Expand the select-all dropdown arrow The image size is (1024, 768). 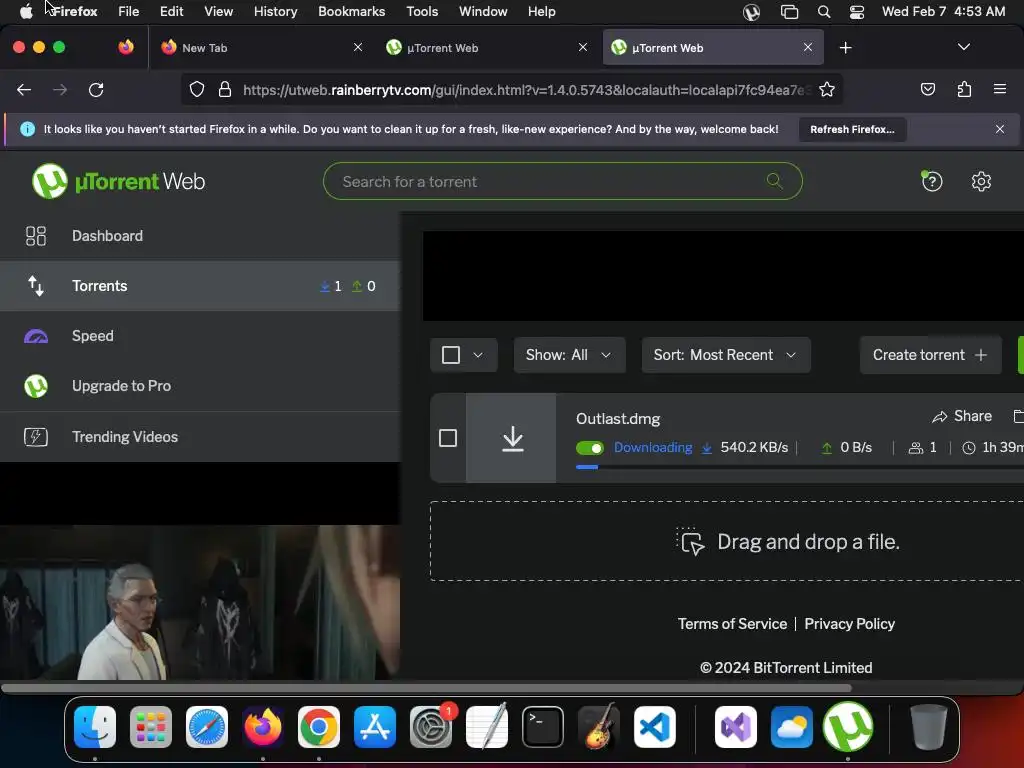(478, 355)
